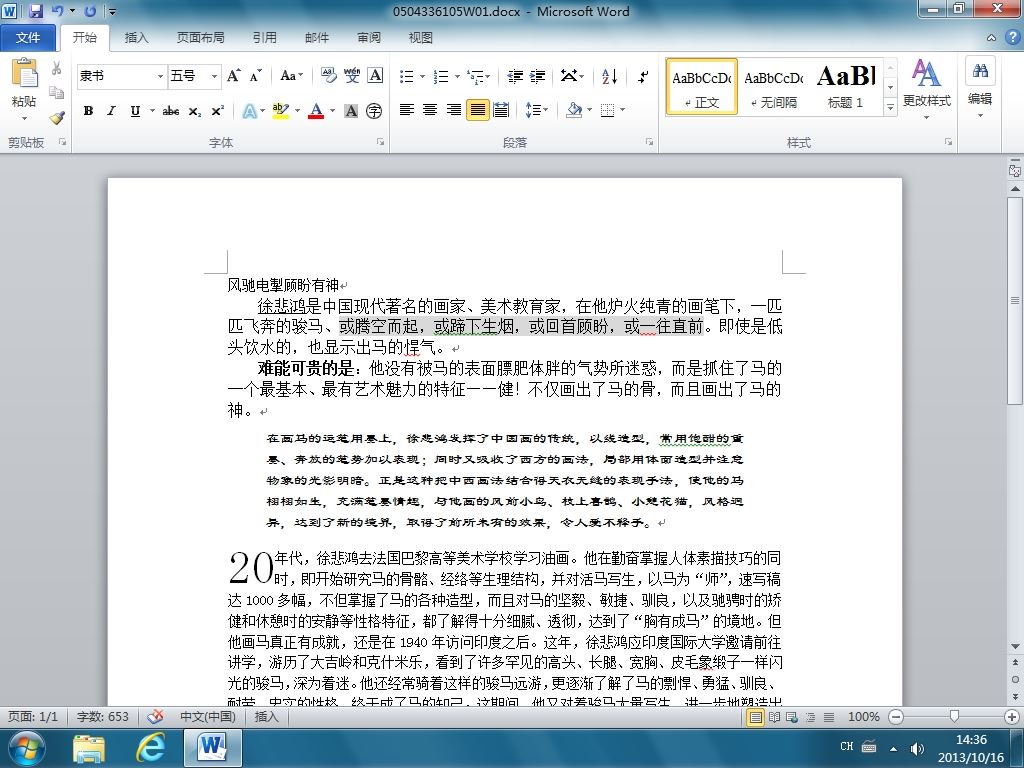This screenshot has height=768, width=1024.
Task: Apply the 标题 1 Heading style
Action: point(846,87)
